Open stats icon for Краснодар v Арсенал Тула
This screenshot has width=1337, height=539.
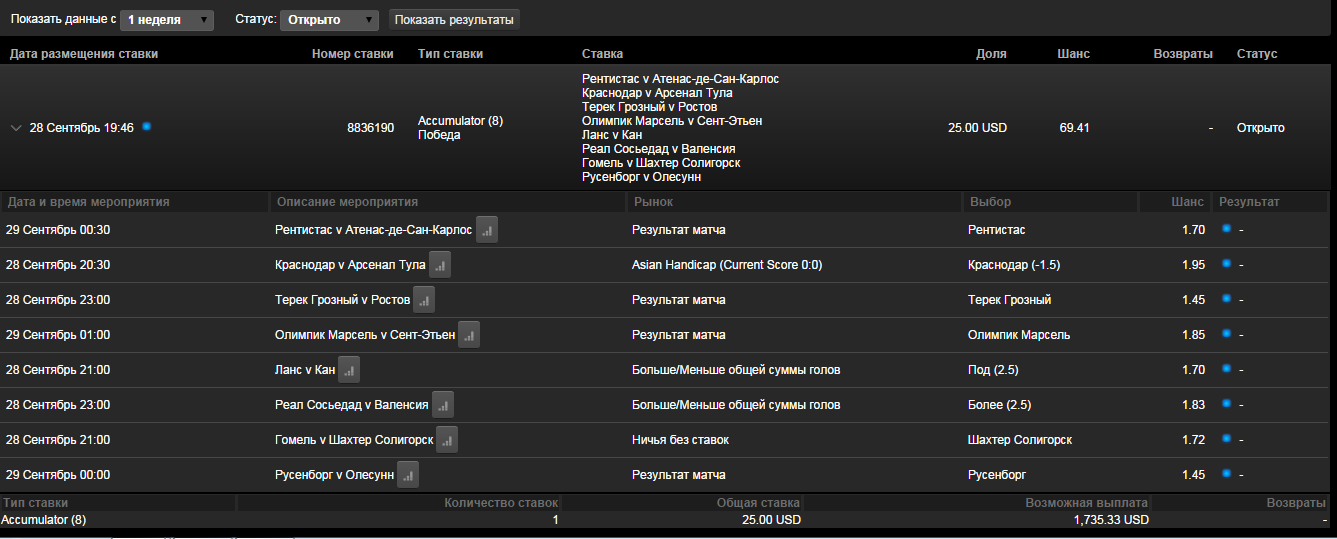click(440, 265)
